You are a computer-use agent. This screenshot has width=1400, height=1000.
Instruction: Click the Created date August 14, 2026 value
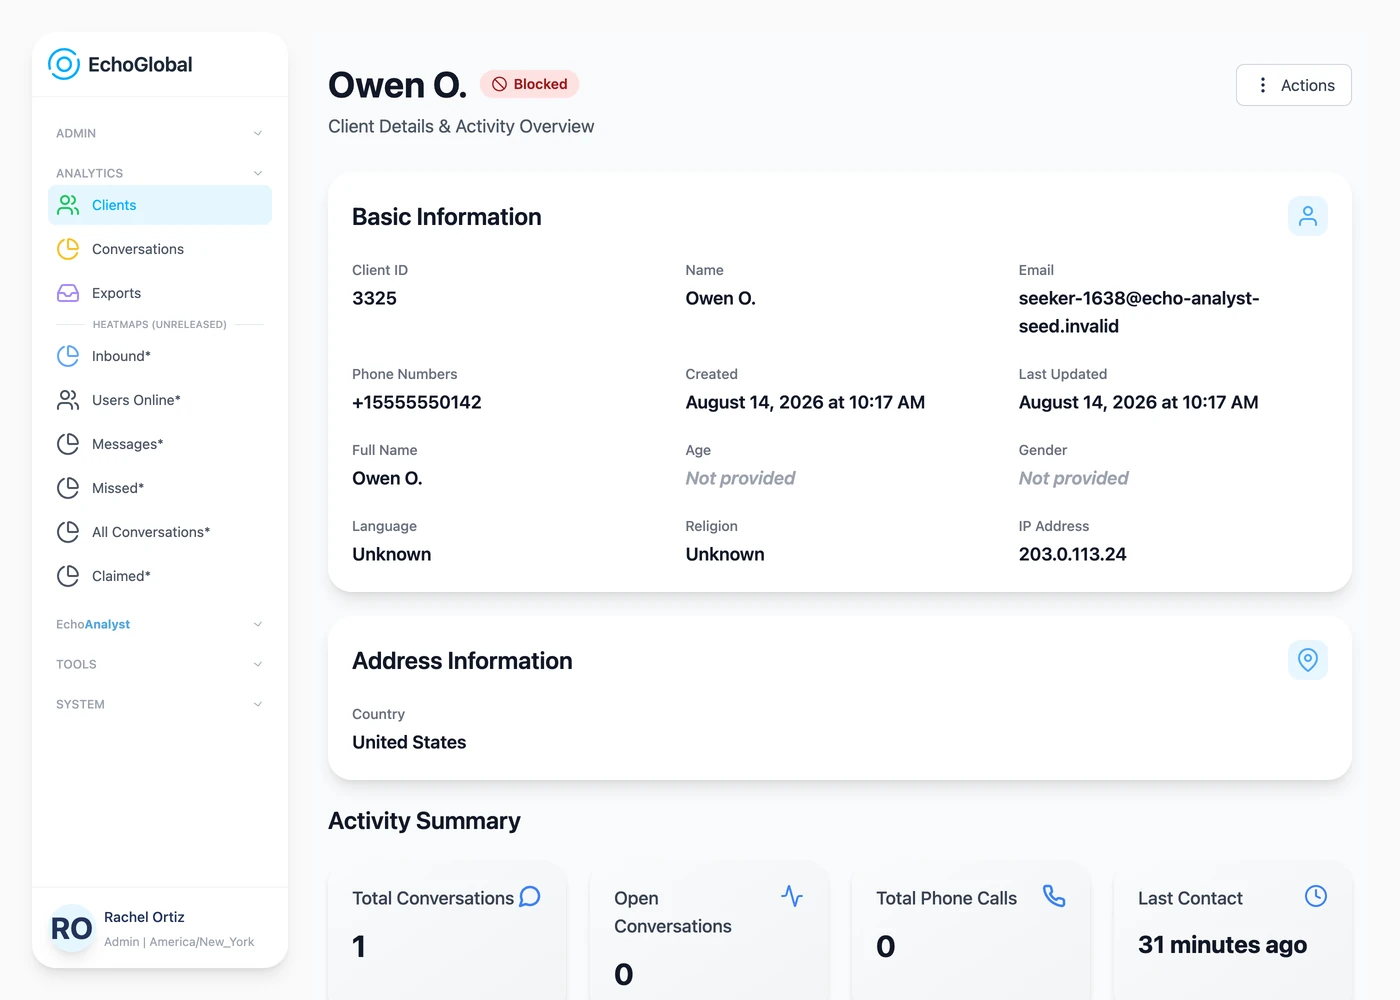[x=805, y=402]
